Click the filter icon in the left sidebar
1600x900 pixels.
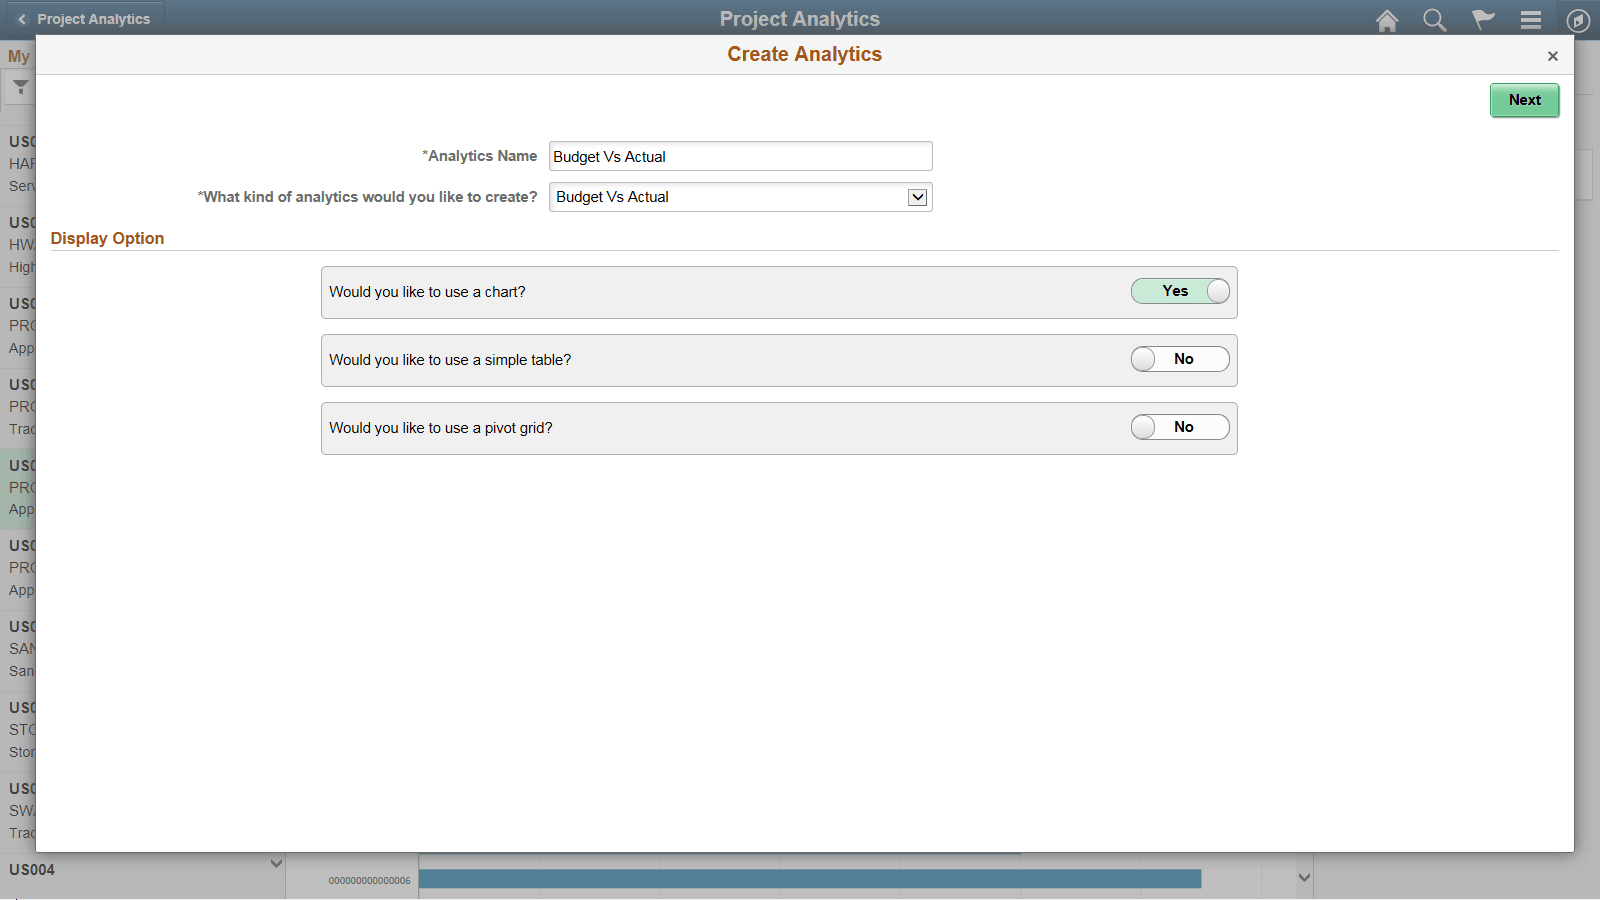[x=20, y=88]
